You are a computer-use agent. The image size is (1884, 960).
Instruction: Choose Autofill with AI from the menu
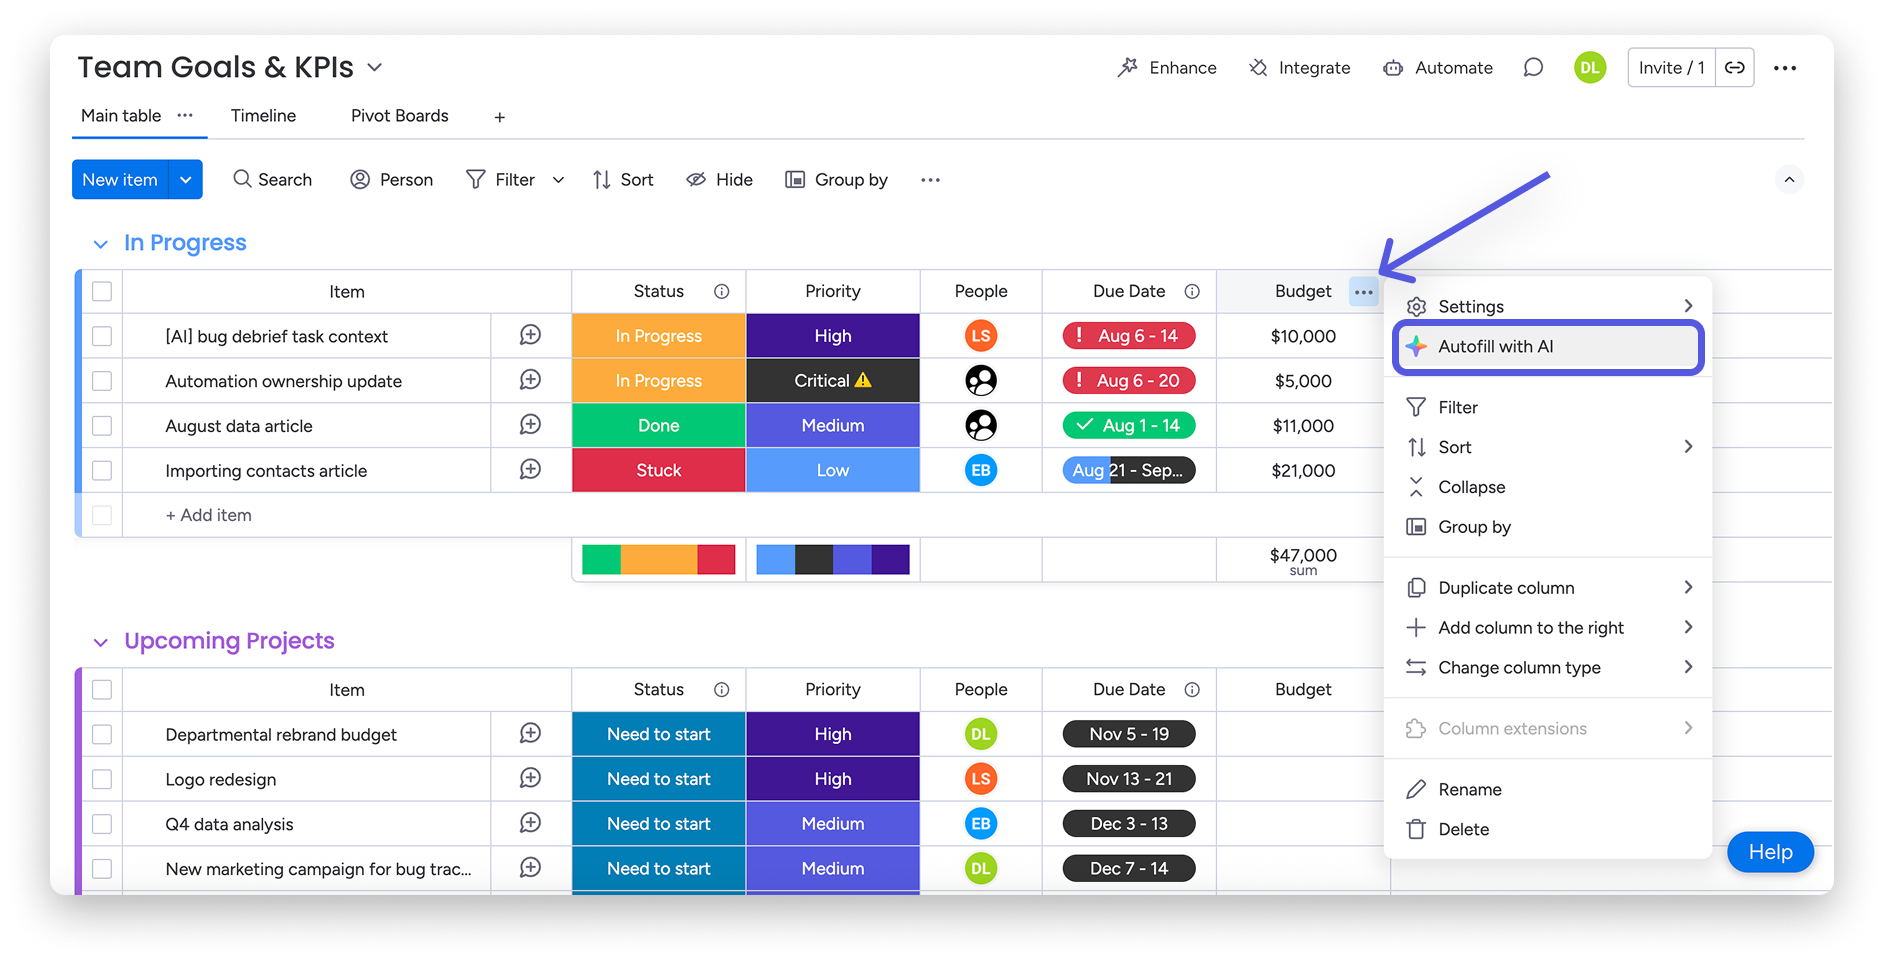(1495, 346)
